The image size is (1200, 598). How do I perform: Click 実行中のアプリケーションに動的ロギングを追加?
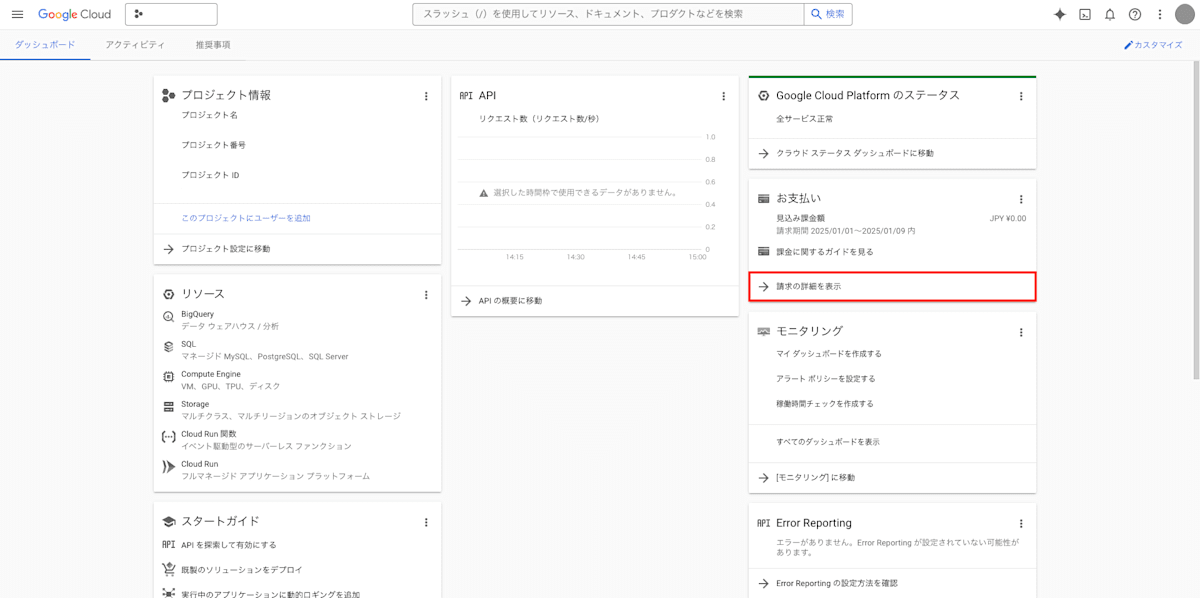[270, 594]
